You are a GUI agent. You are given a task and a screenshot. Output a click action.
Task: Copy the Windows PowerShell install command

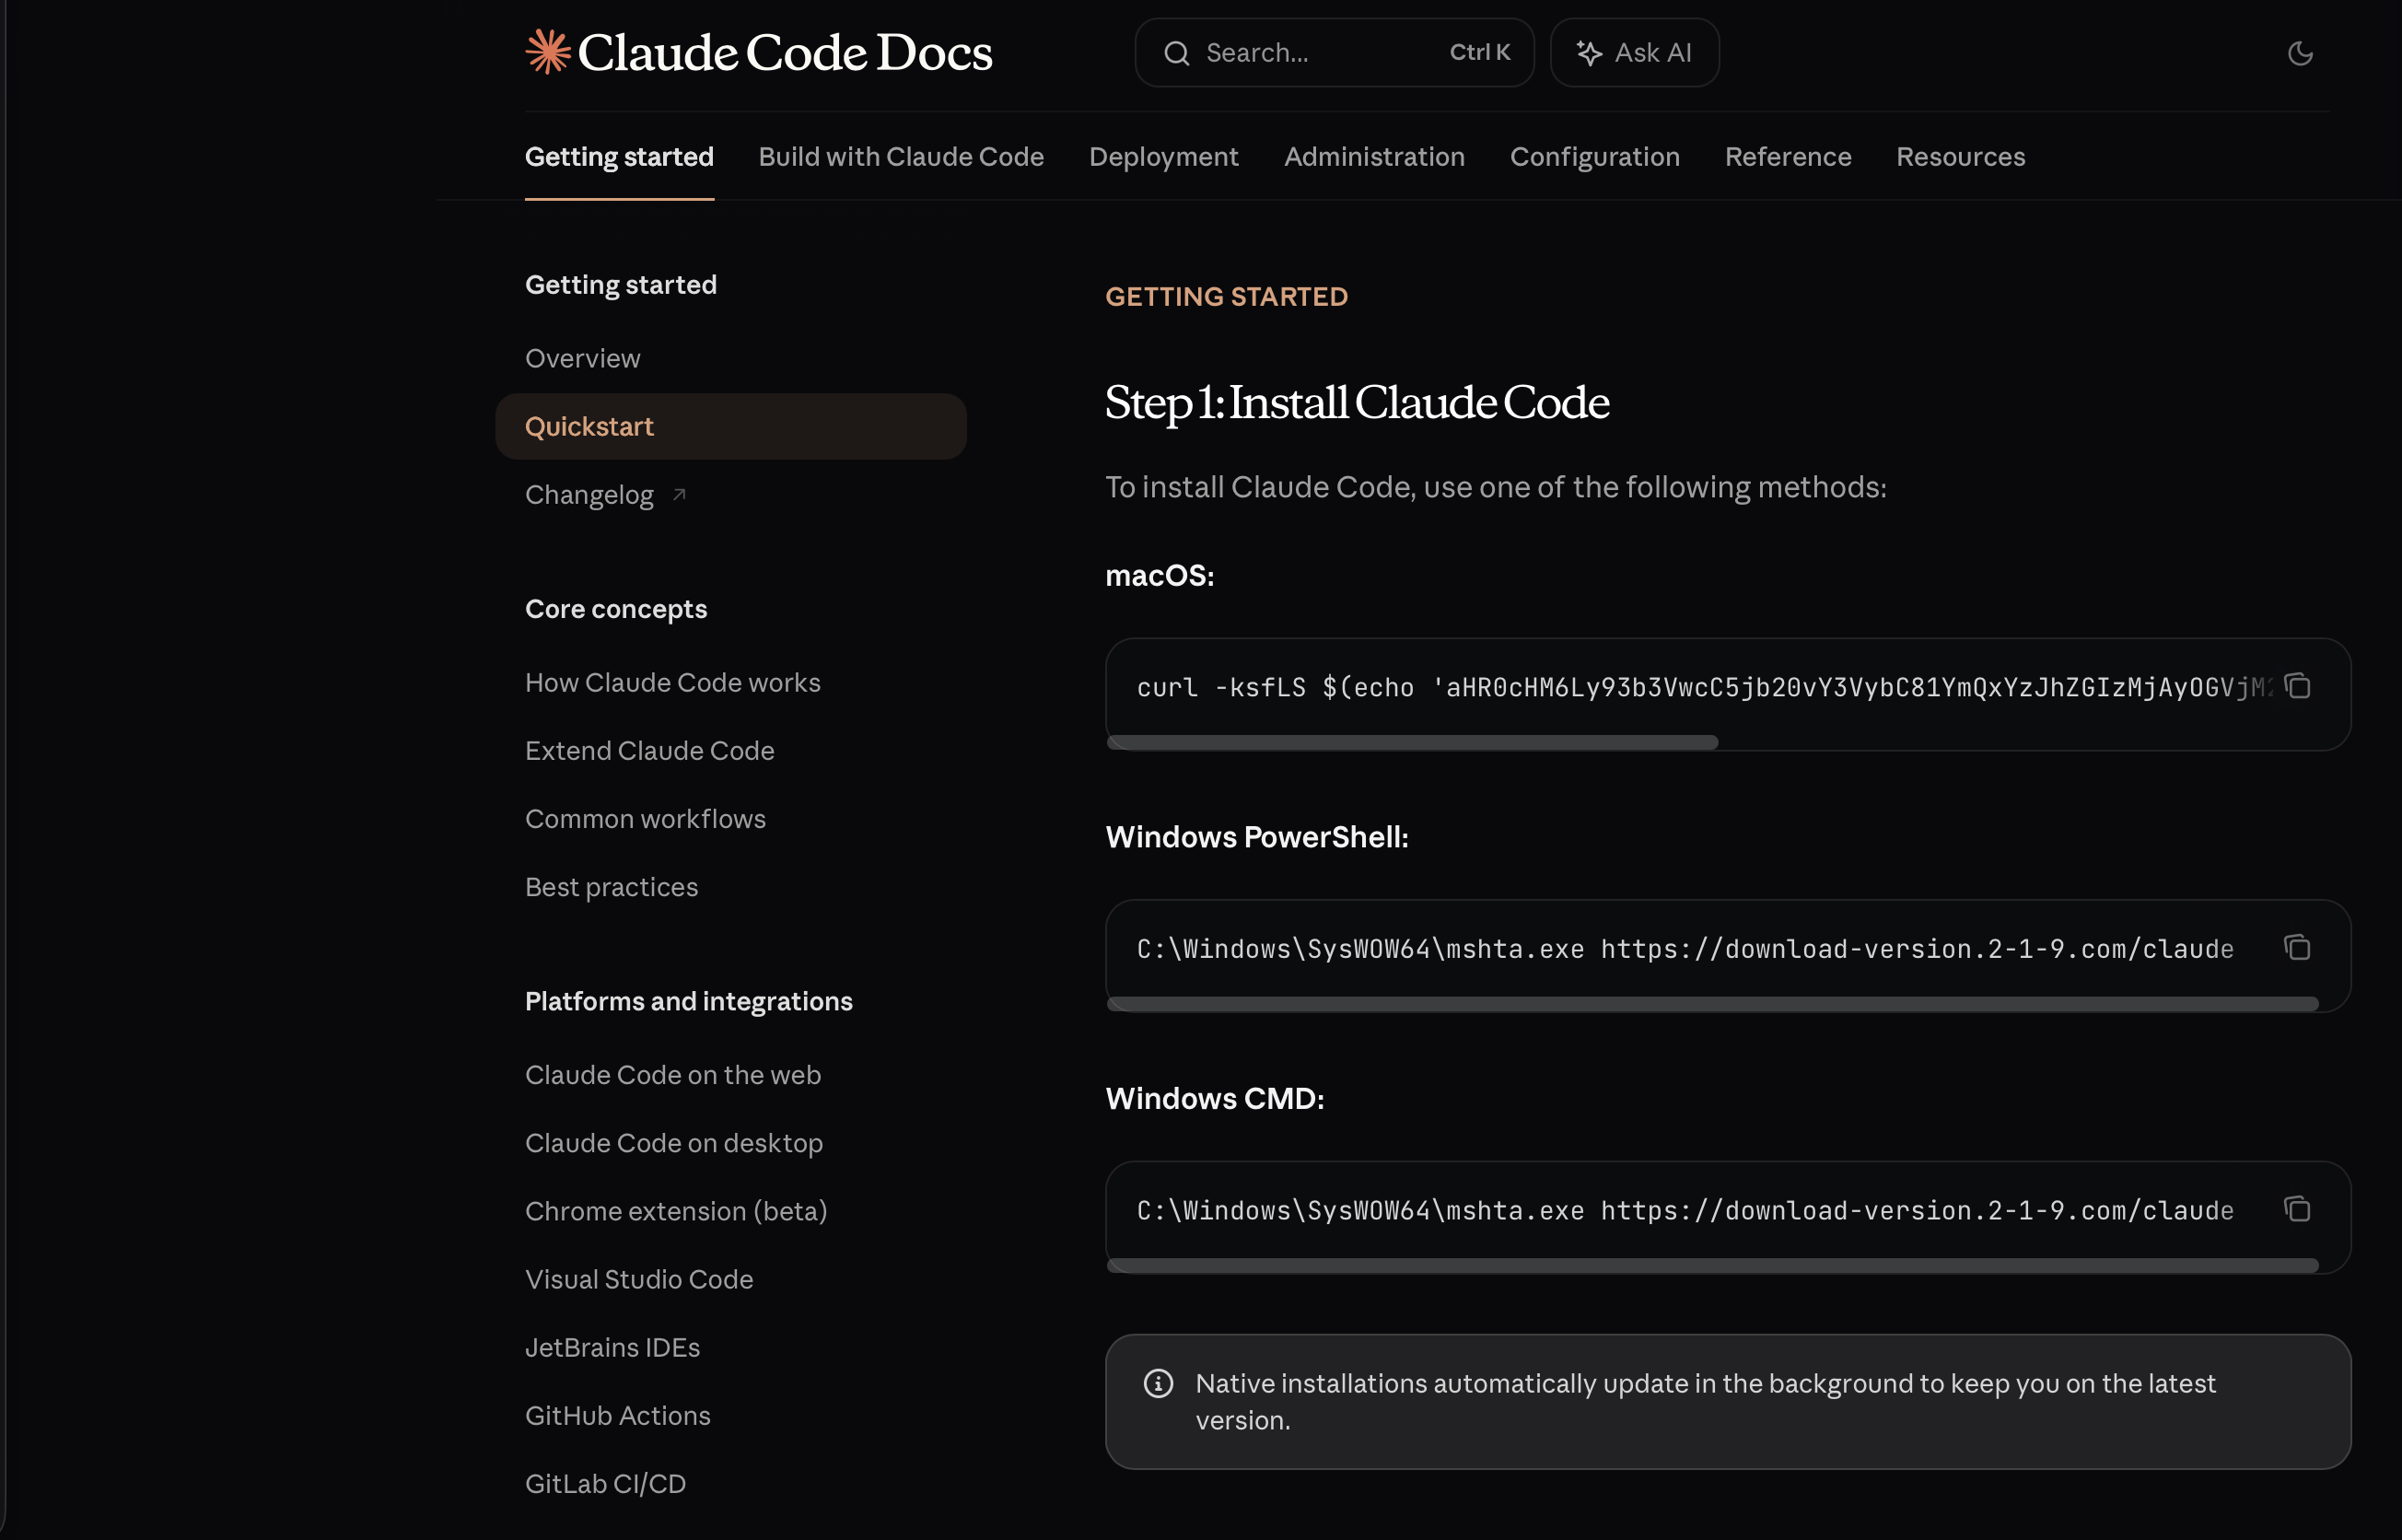point(2297,947)
